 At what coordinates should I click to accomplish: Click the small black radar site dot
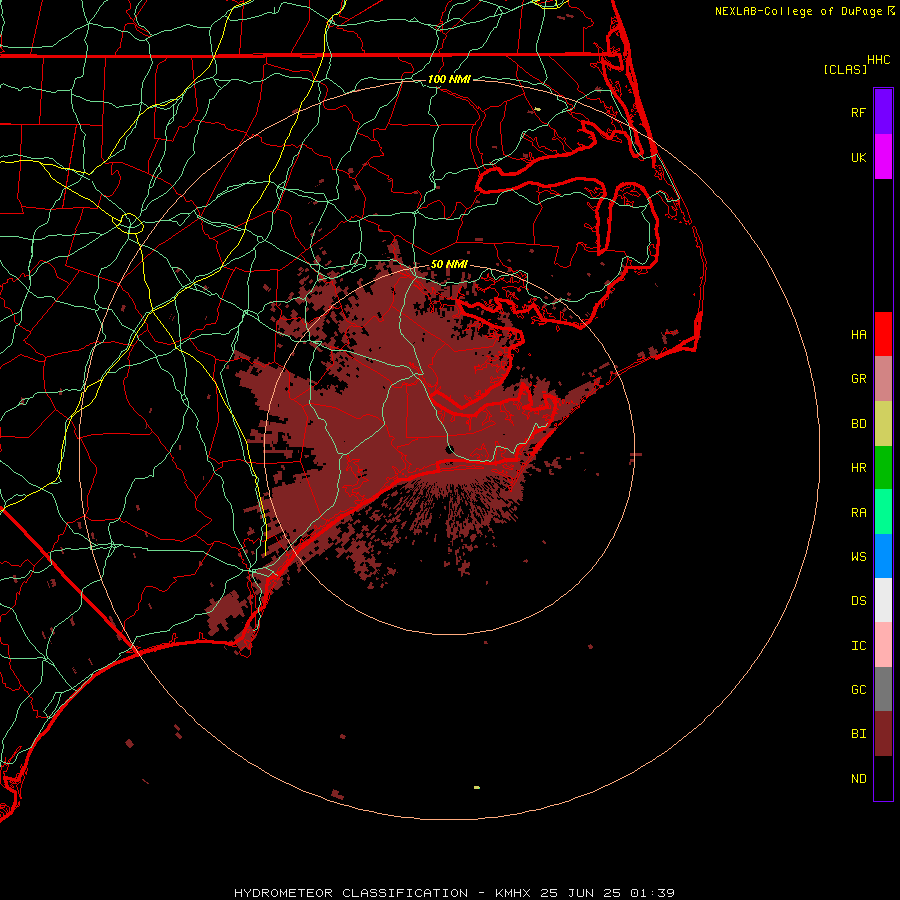(x=450, y=448)
